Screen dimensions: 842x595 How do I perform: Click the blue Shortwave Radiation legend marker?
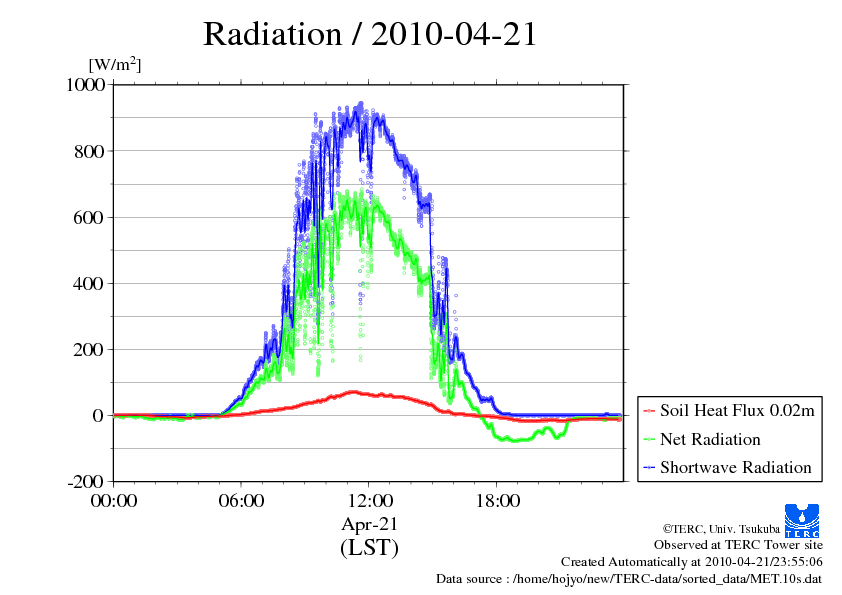coord(649,468)
